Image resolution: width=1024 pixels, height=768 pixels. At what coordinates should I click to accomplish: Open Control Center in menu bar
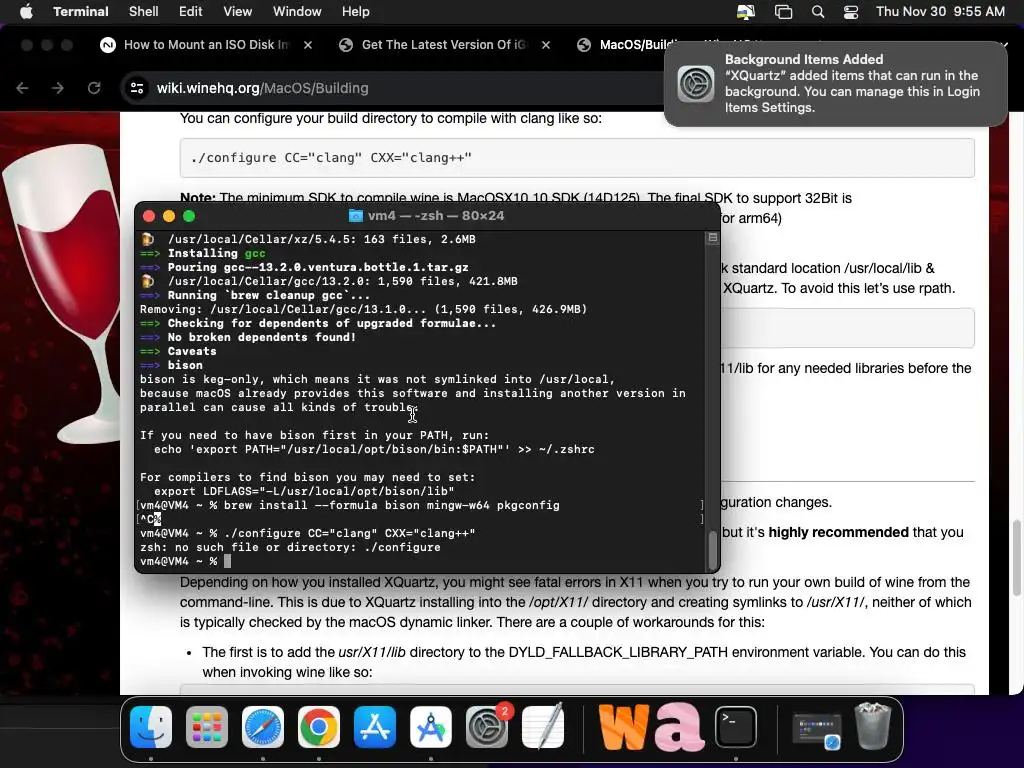coord(851,12)
